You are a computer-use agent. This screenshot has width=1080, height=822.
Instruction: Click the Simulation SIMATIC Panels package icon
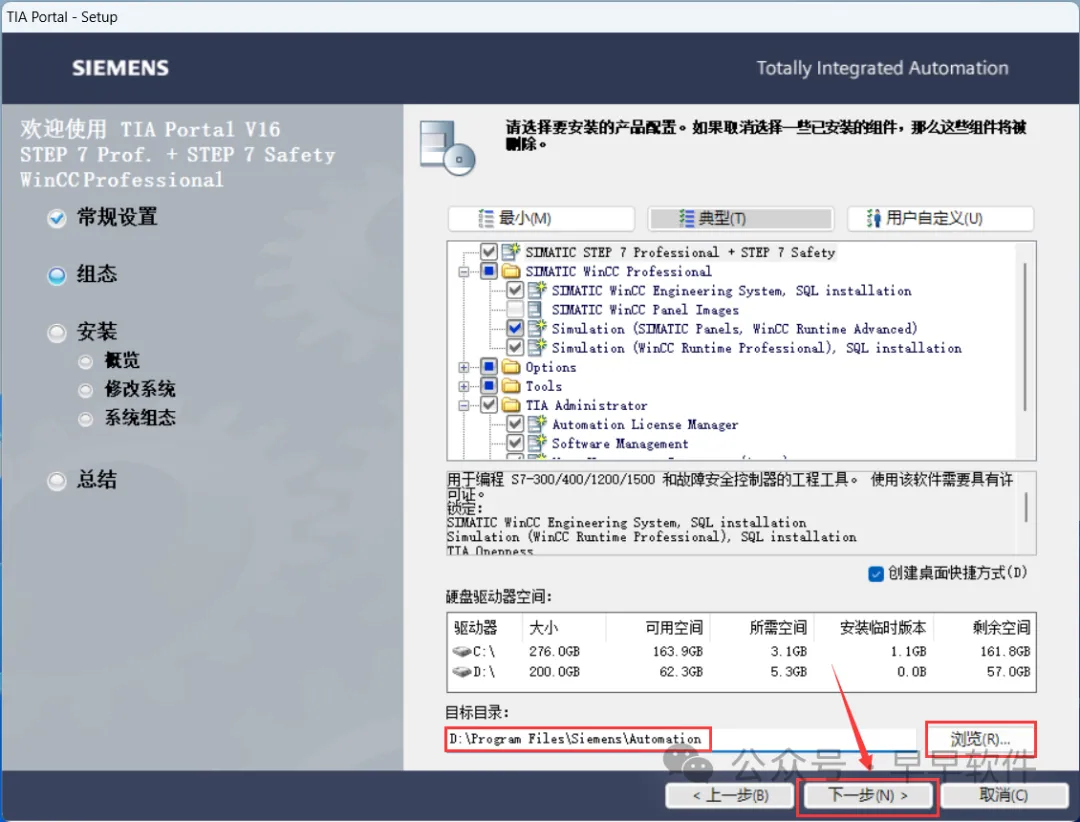(537, 328)
